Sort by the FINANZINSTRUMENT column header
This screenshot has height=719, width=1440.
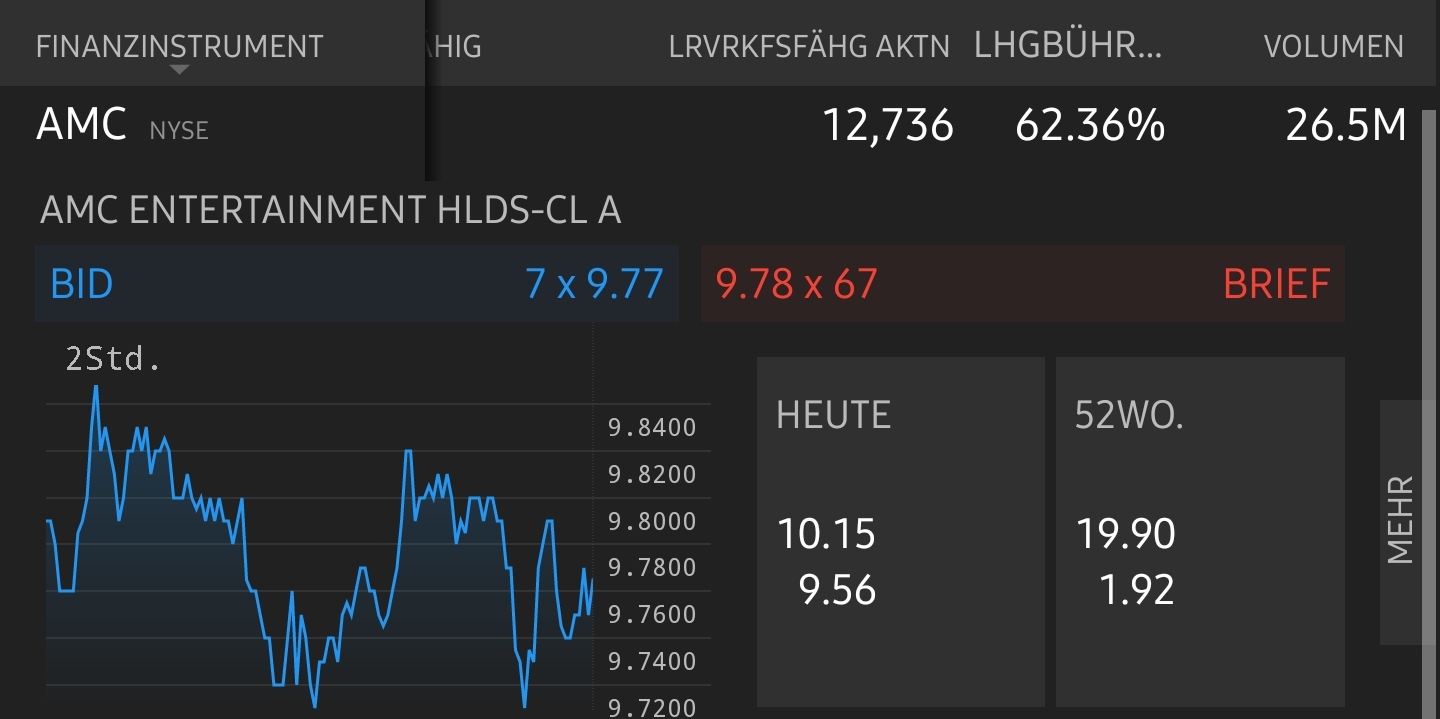point(180,46)
